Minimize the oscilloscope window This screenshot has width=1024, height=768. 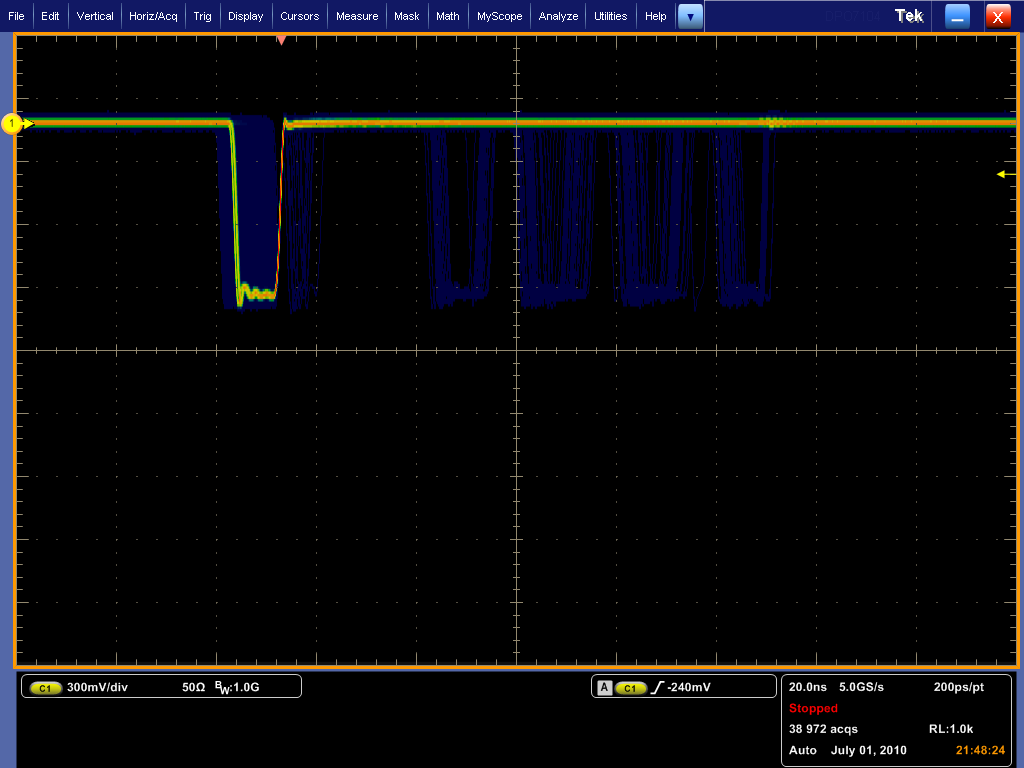coord(957,17)
